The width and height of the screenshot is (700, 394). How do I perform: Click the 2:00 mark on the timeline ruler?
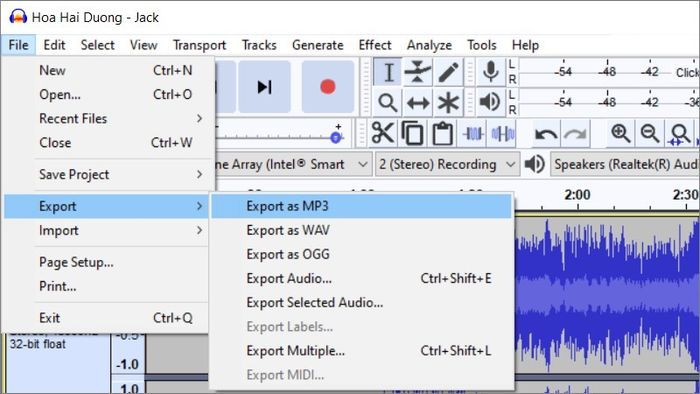(577, 195)
